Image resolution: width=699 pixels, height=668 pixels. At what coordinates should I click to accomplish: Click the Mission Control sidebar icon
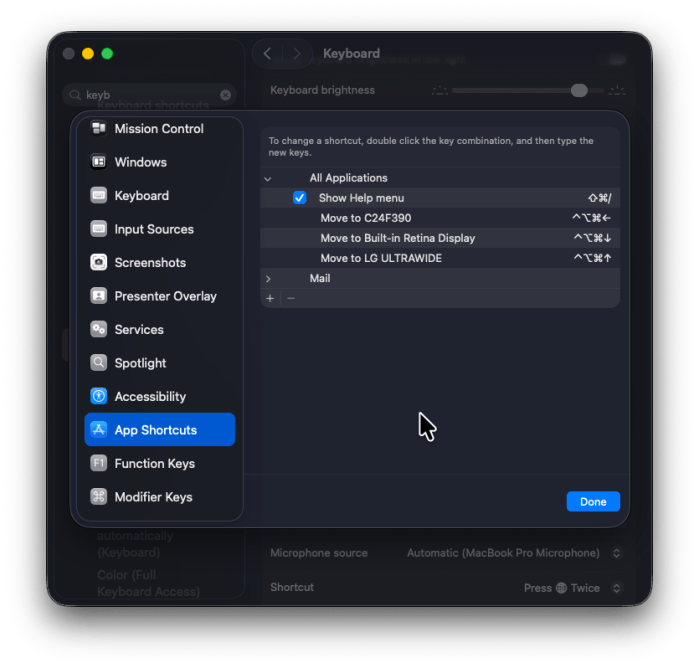[99, 129]
